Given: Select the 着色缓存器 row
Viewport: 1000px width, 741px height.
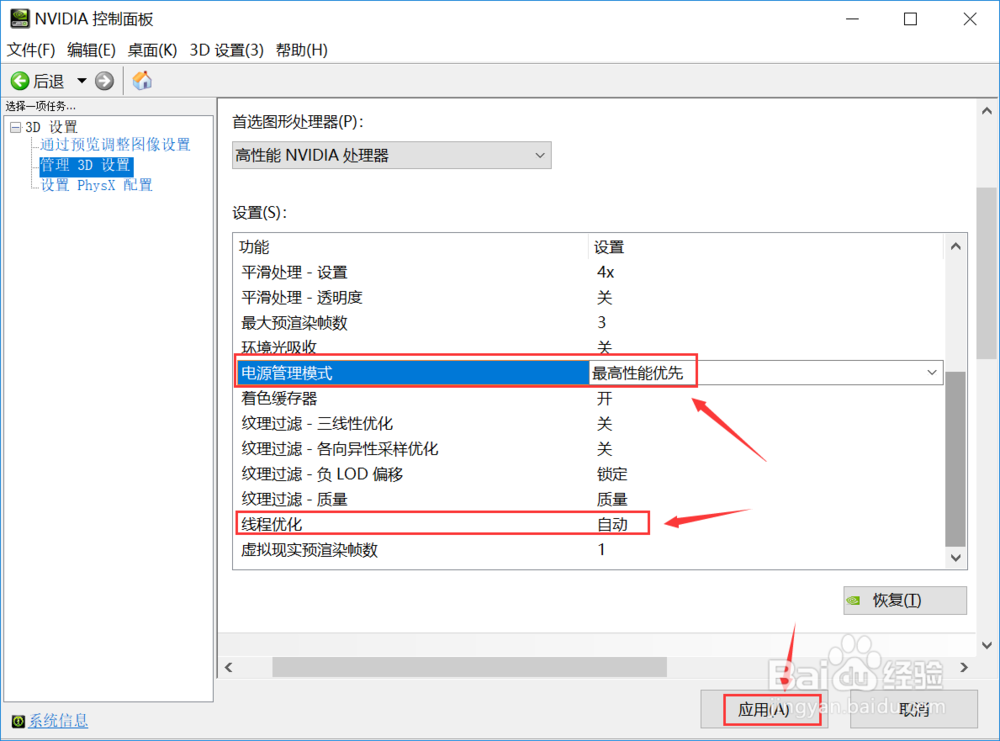Looking at the screenshot, I should [587, 399].
